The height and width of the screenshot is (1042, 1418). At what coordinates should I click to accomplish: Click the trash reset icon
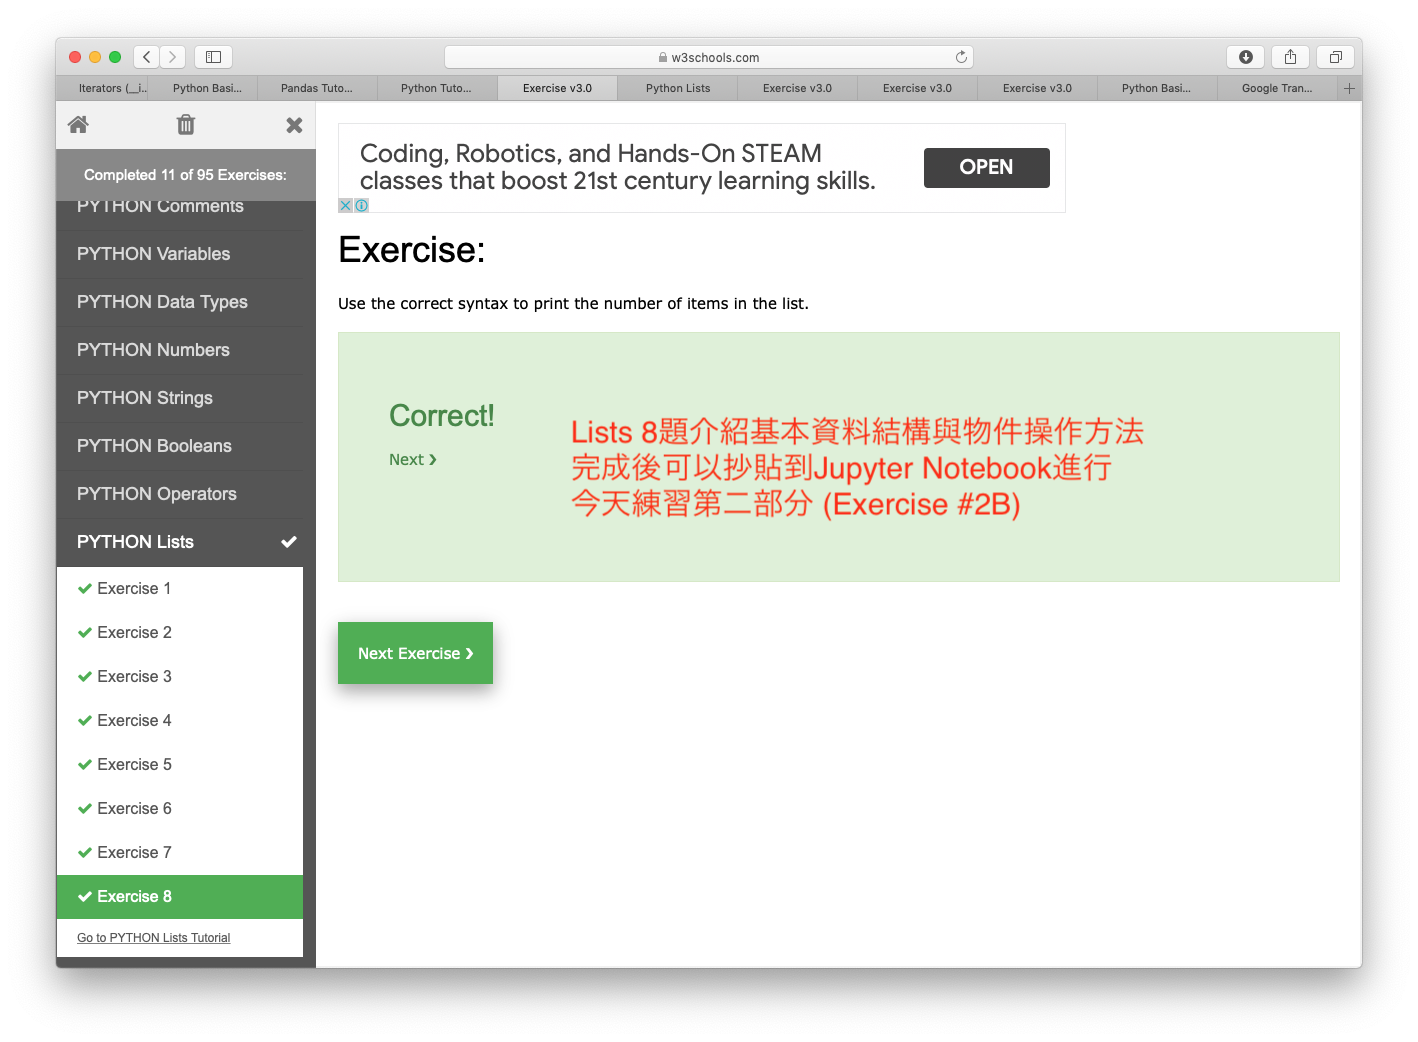pyautogui.click(x=186, y=125)
